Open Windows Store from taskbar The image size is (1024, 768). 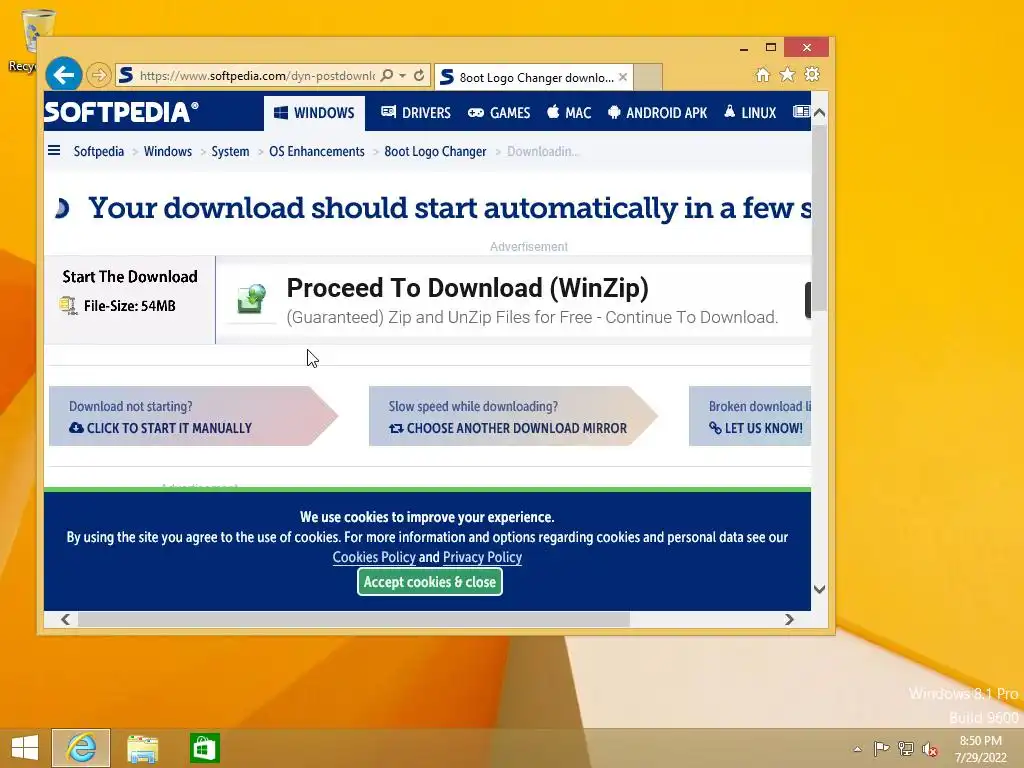point(204,748)
